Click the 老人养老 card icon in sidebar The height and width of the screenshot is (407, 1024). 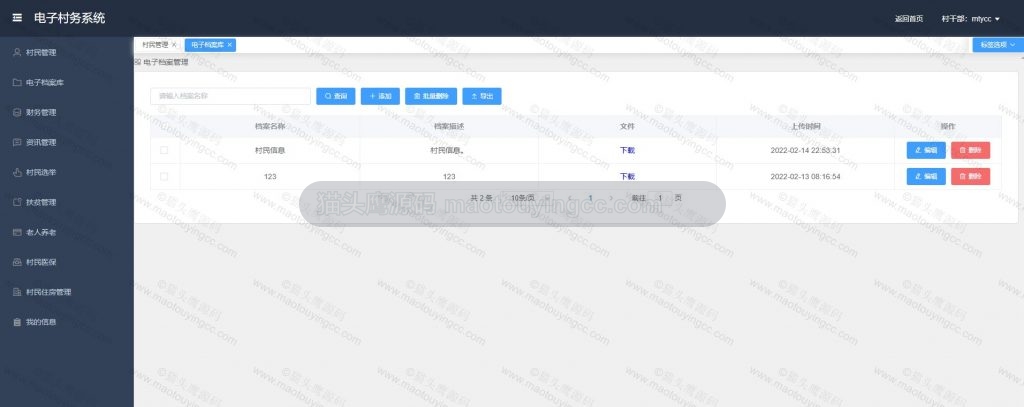(x=18, y=232)
